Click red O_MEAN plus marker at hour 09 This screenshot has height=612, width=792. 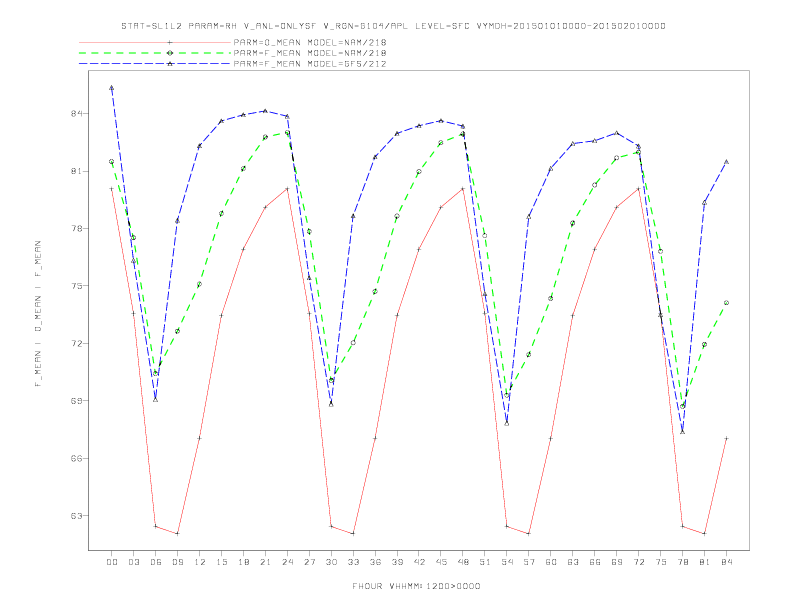[x=177, y=533]
